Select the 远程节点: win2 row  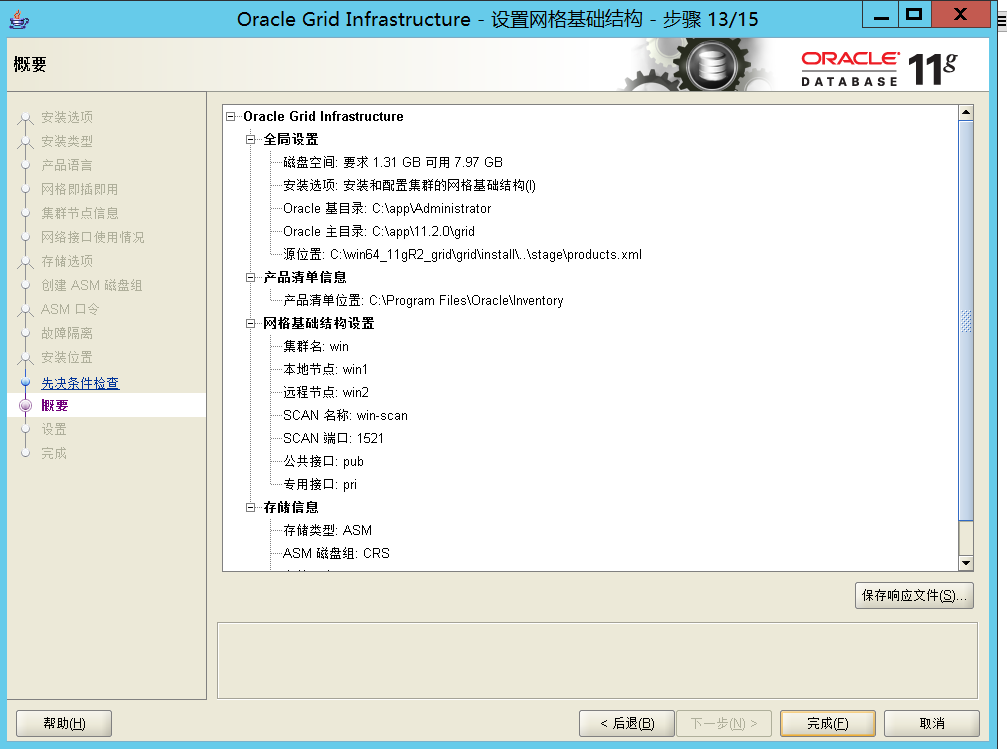[326, 392]
